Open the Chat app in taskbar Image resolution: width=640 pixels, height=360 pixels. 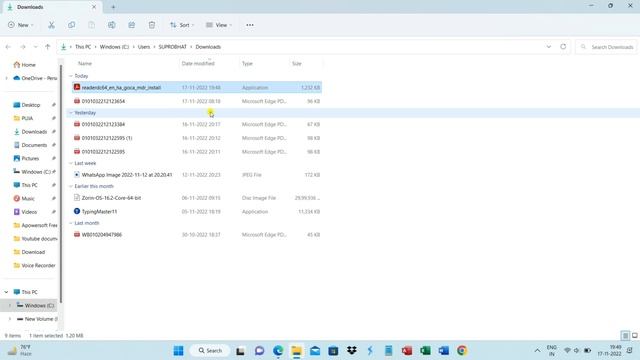pyautogui.click(x=259, y=351)
